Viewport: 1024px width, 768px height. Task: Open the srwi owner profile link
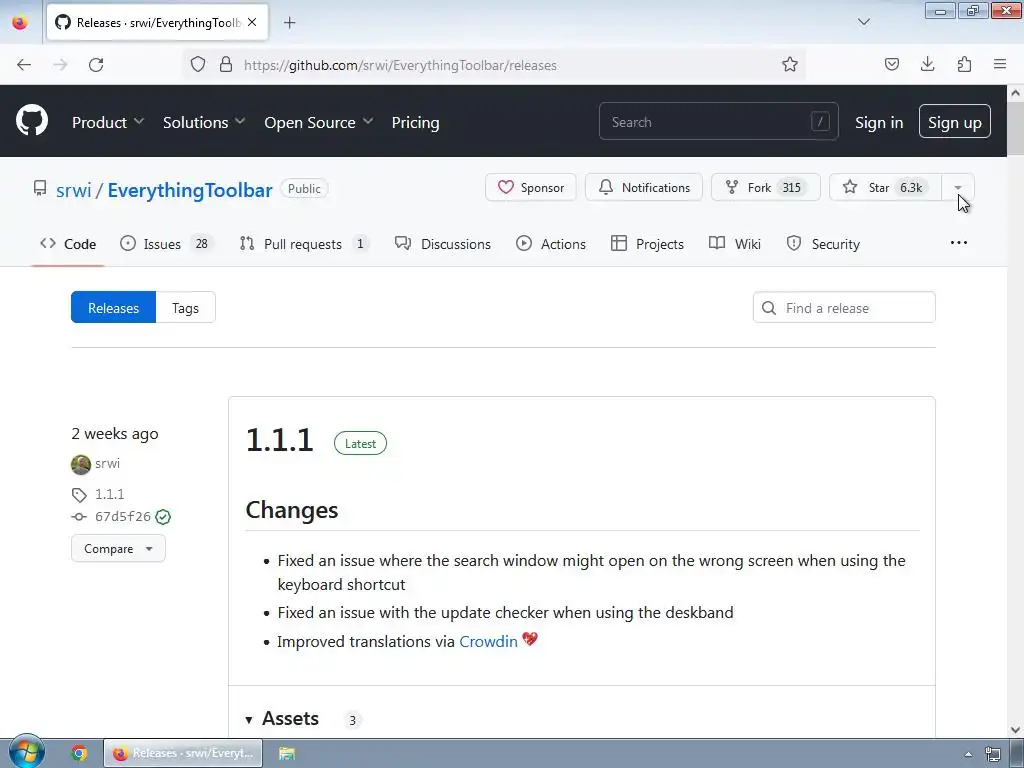[x=73, y=190]
